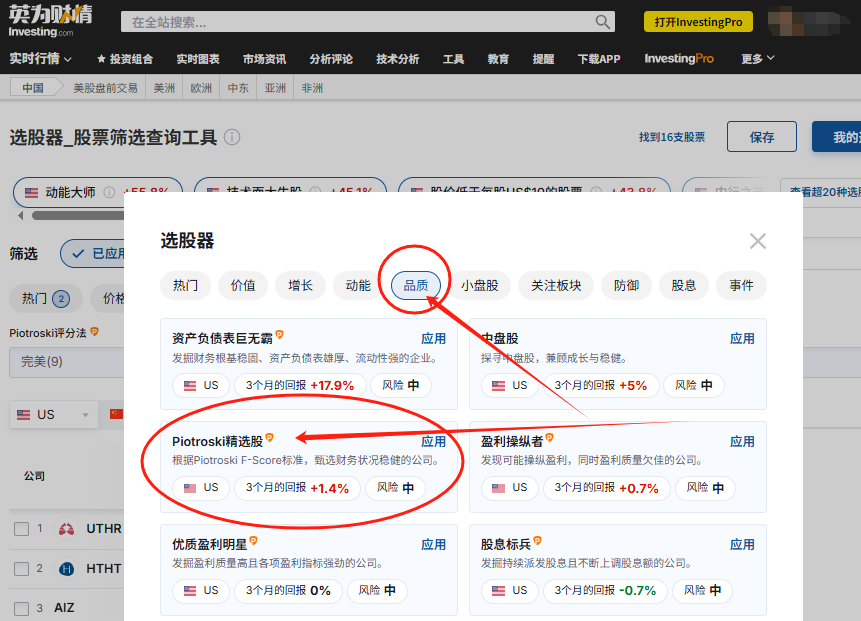
Task: Click Pro badge next to 盈利操纵者
Action: click(x=550, y=438)
